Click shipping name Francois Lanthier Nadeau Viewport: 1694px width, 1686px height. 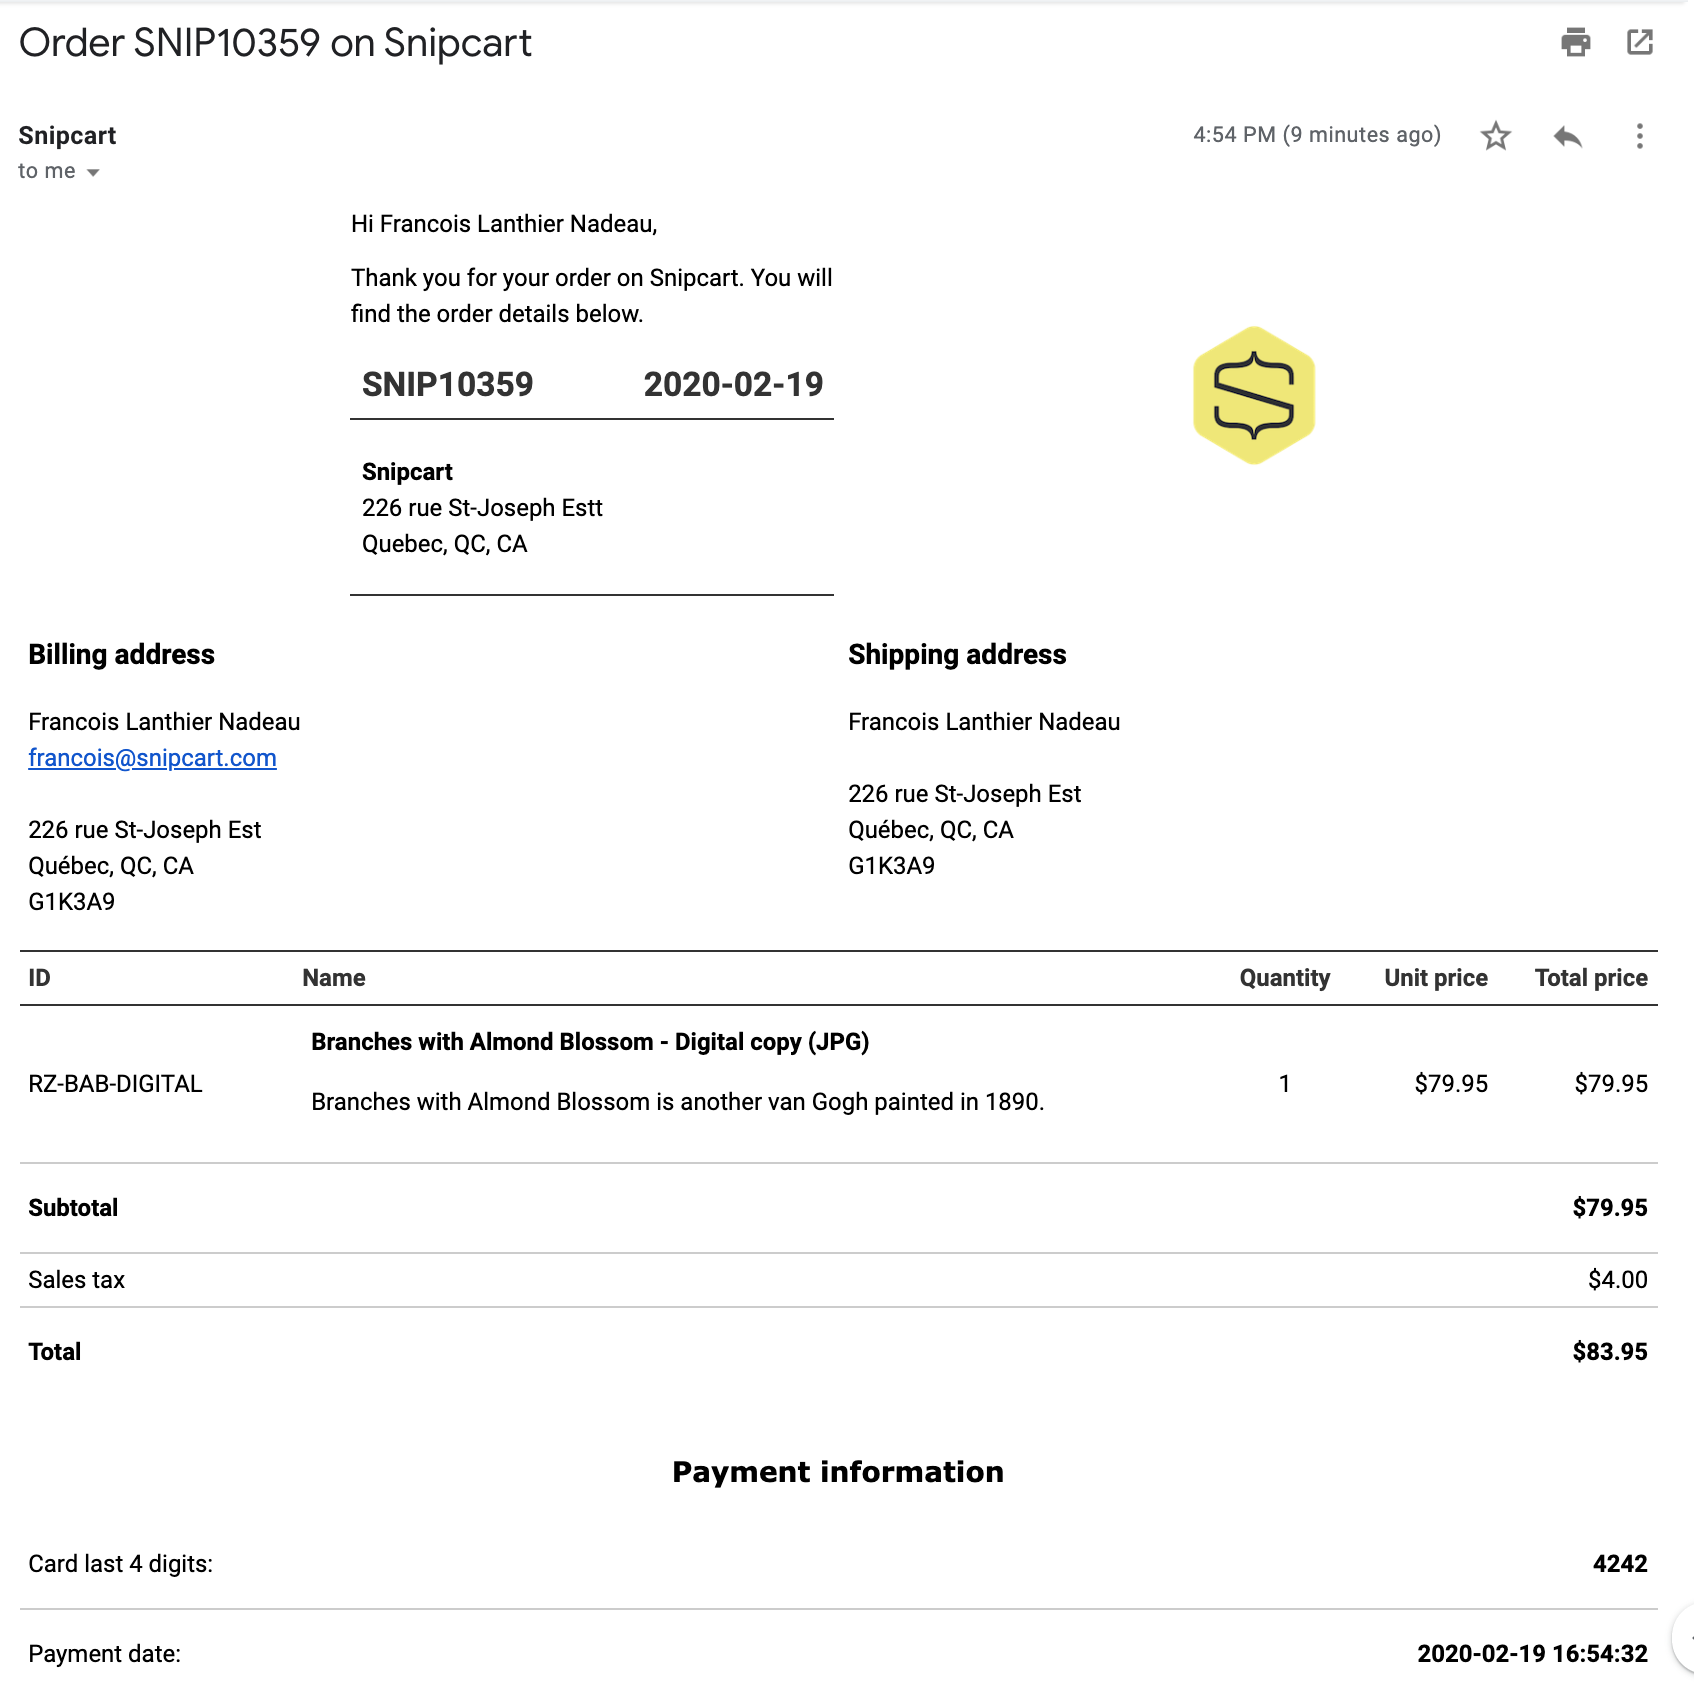tap(984, 722)
